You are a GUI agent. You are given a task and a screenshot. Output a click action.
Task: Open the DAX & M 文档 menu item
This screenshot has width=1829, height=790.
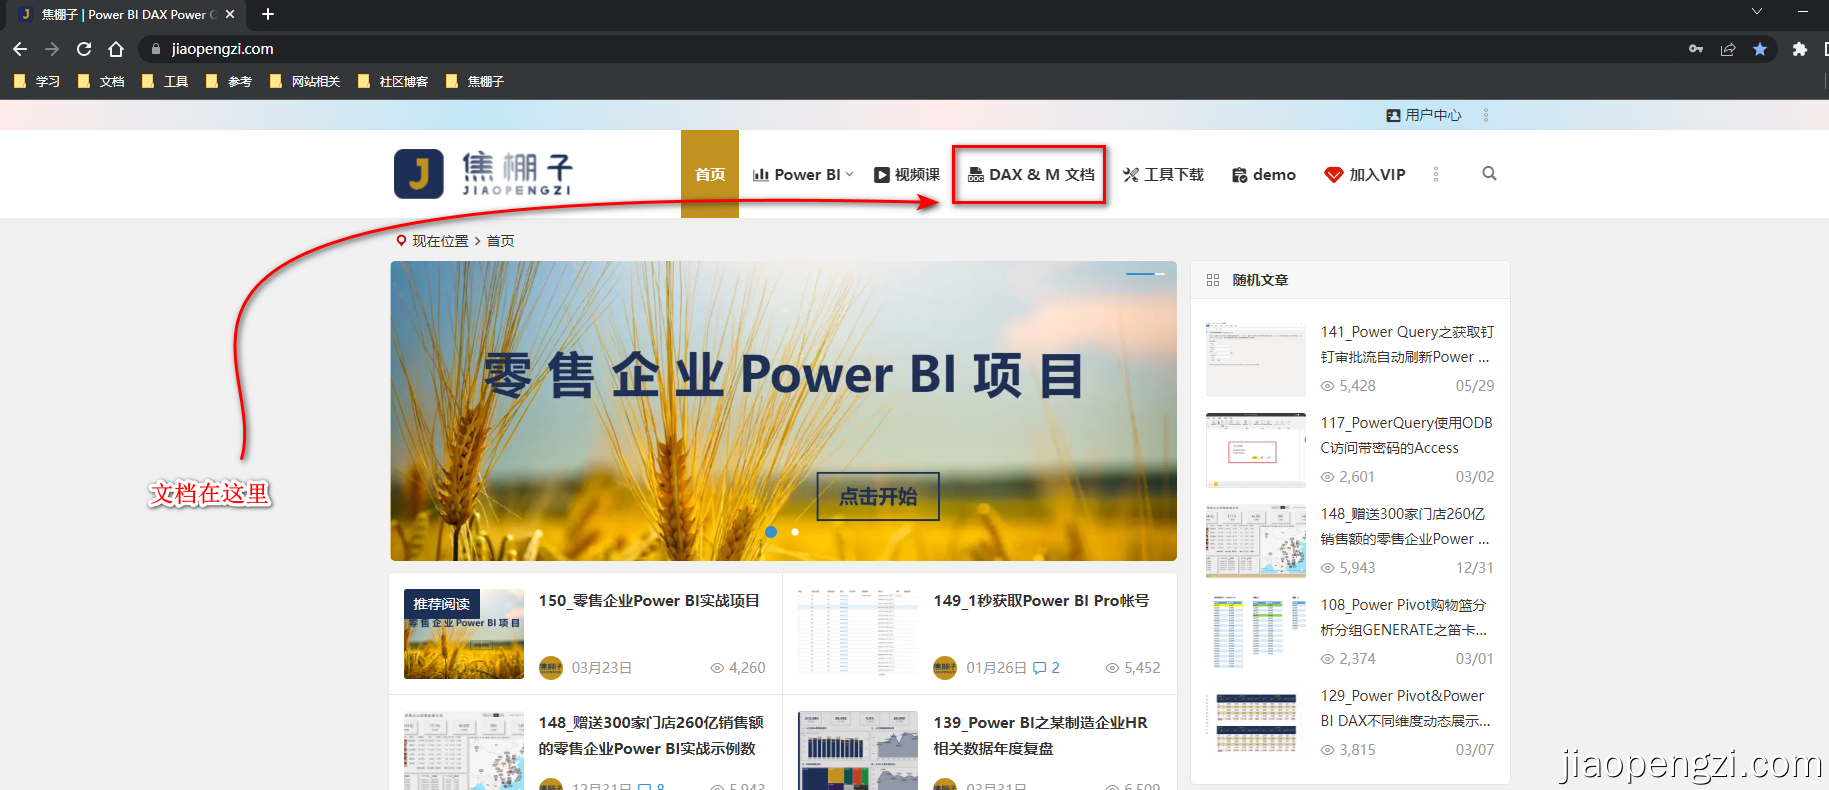click(x=1031, y=174)
